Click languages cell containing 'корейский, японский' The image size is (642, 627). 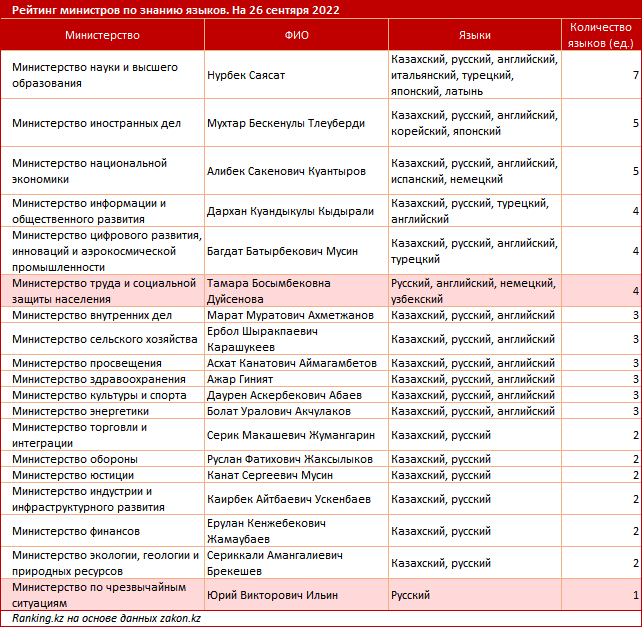coord(474,123)
